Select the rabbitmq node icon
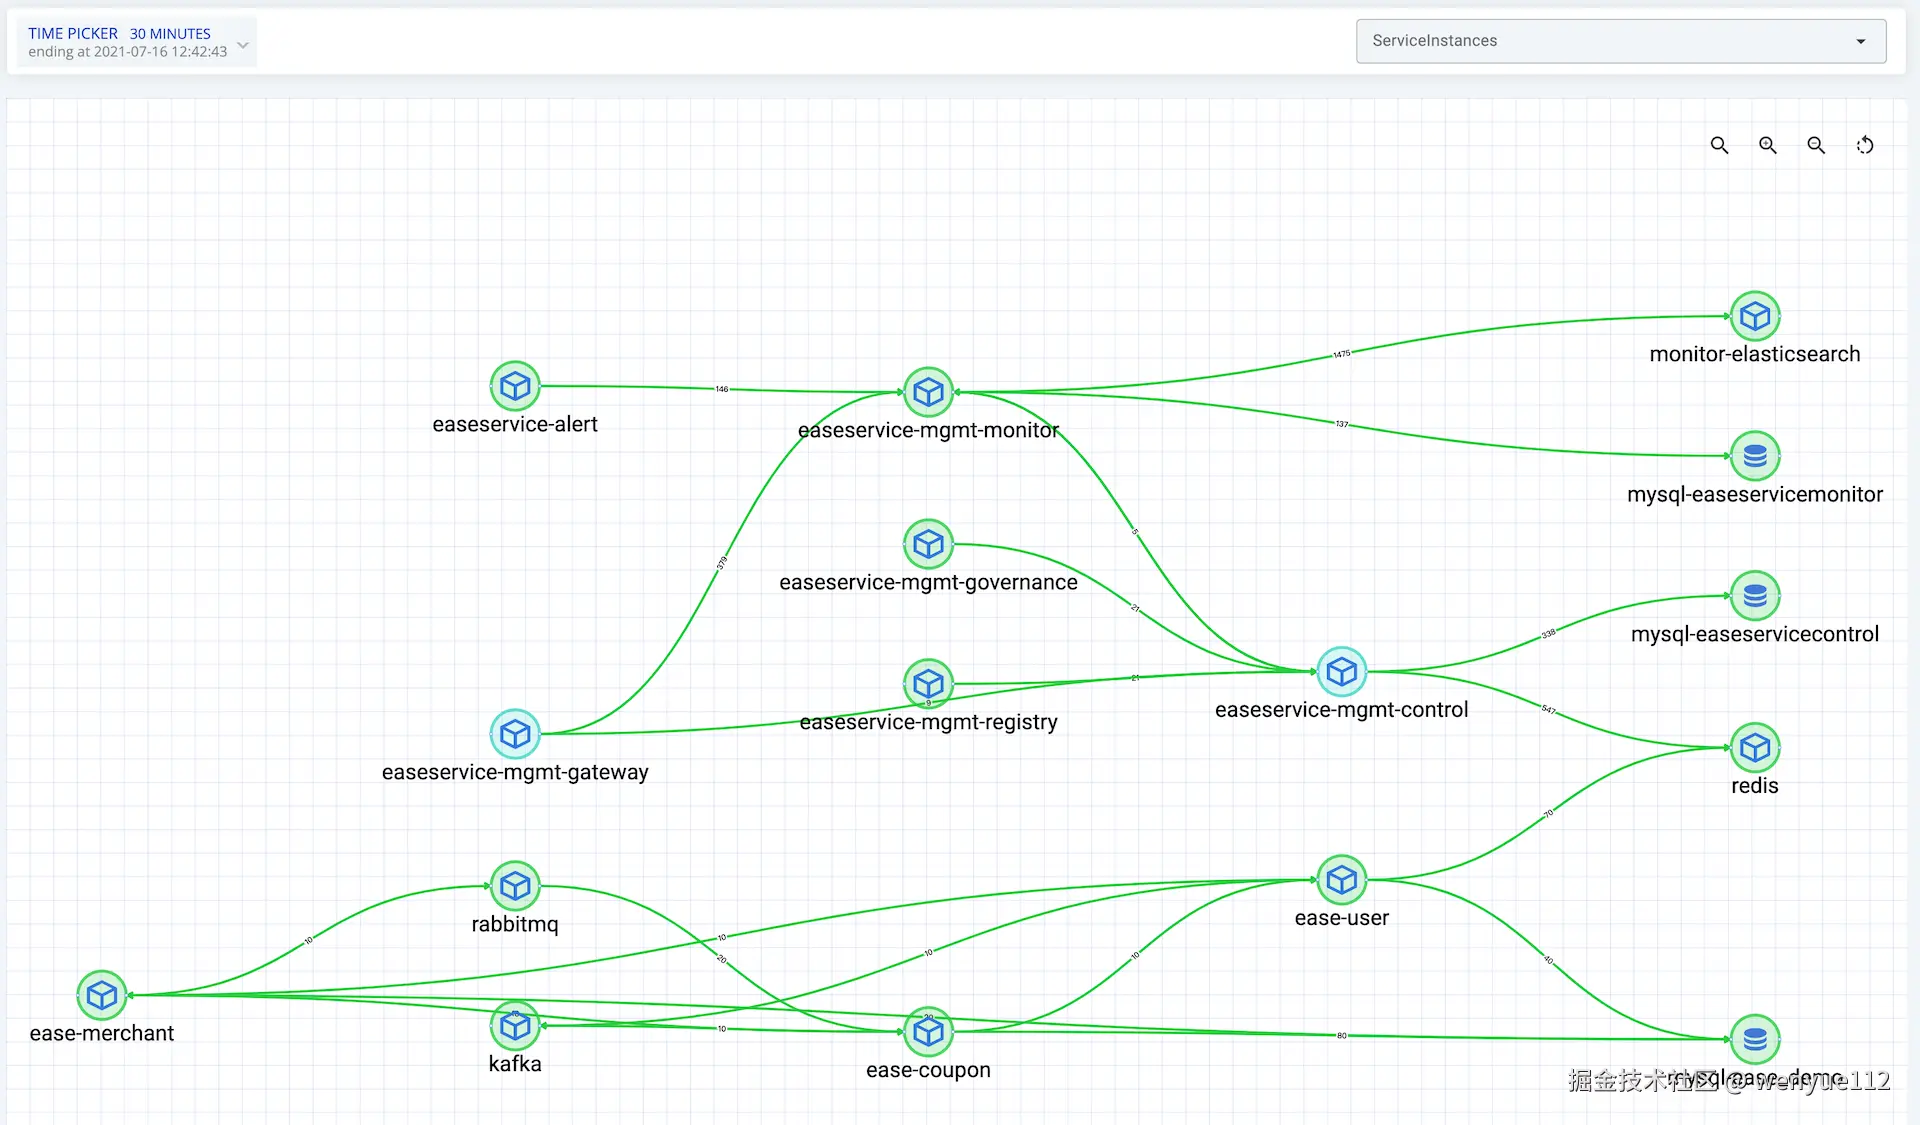 pyautogui.click(x=515, y=886)
